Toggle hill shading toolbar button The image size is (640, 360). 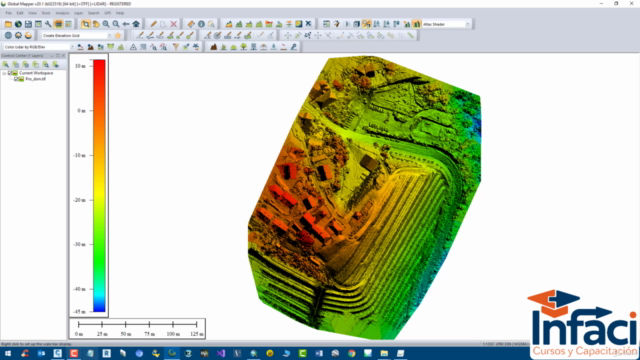(x=416, y=24)
